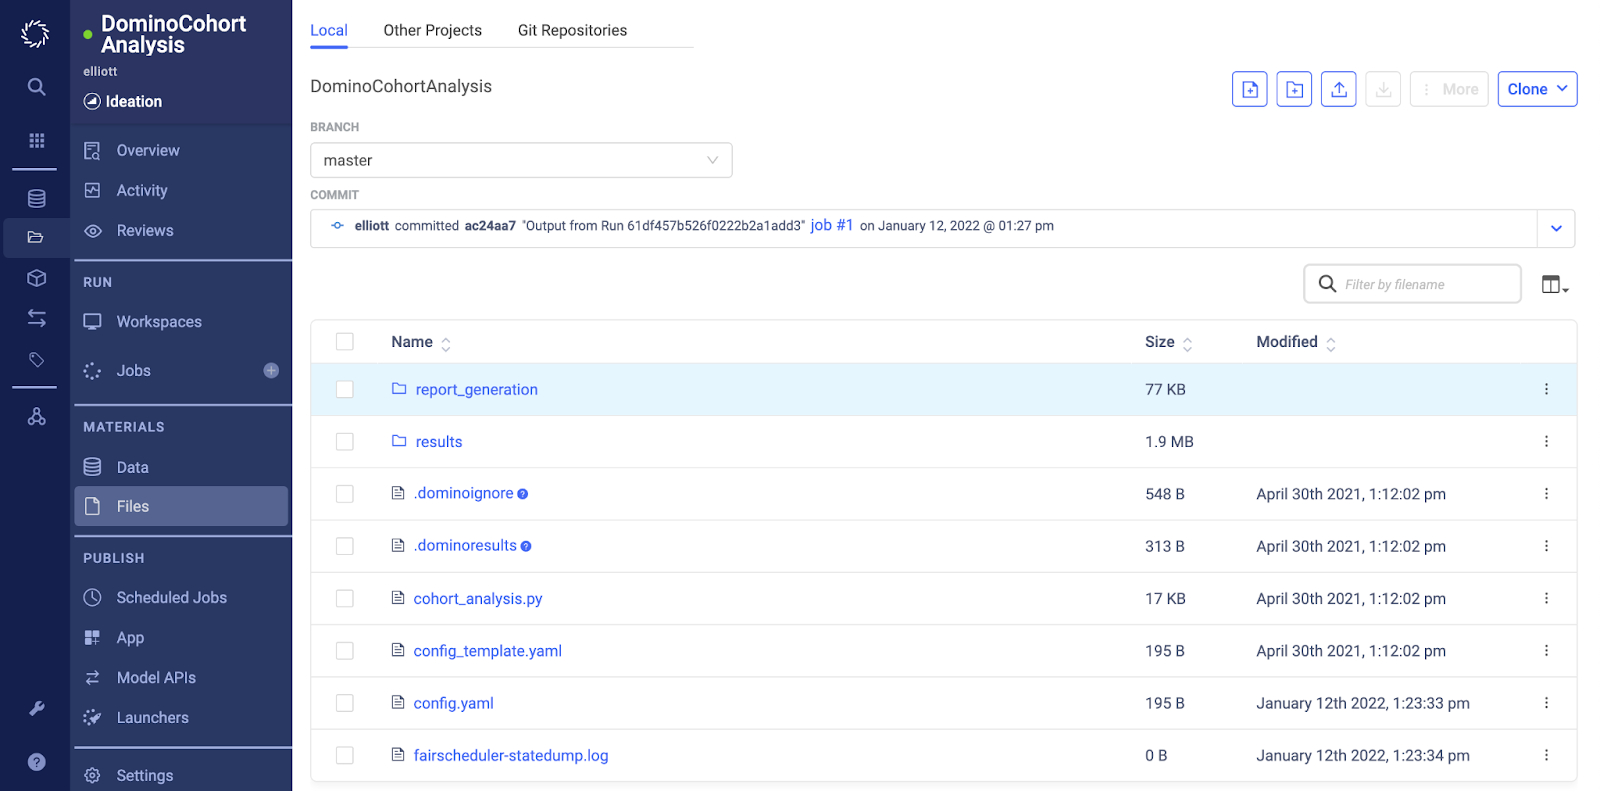
Task: Click the Domino logo icon
Action: pos(35,34)
